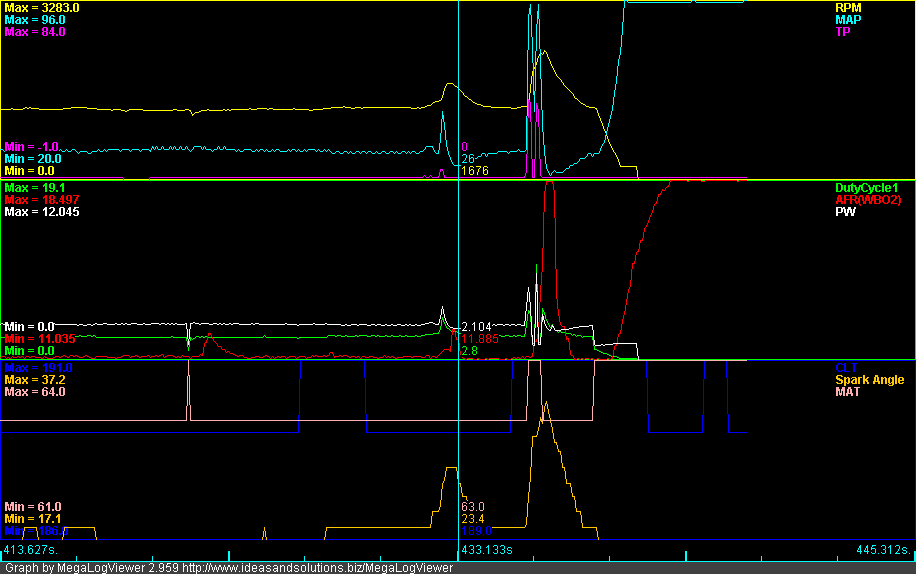Viewport: 916px width, 574px height.
Task: Open the ideasandsolutions.biz MegaLogViewer link
Action: tap(328, 567)
